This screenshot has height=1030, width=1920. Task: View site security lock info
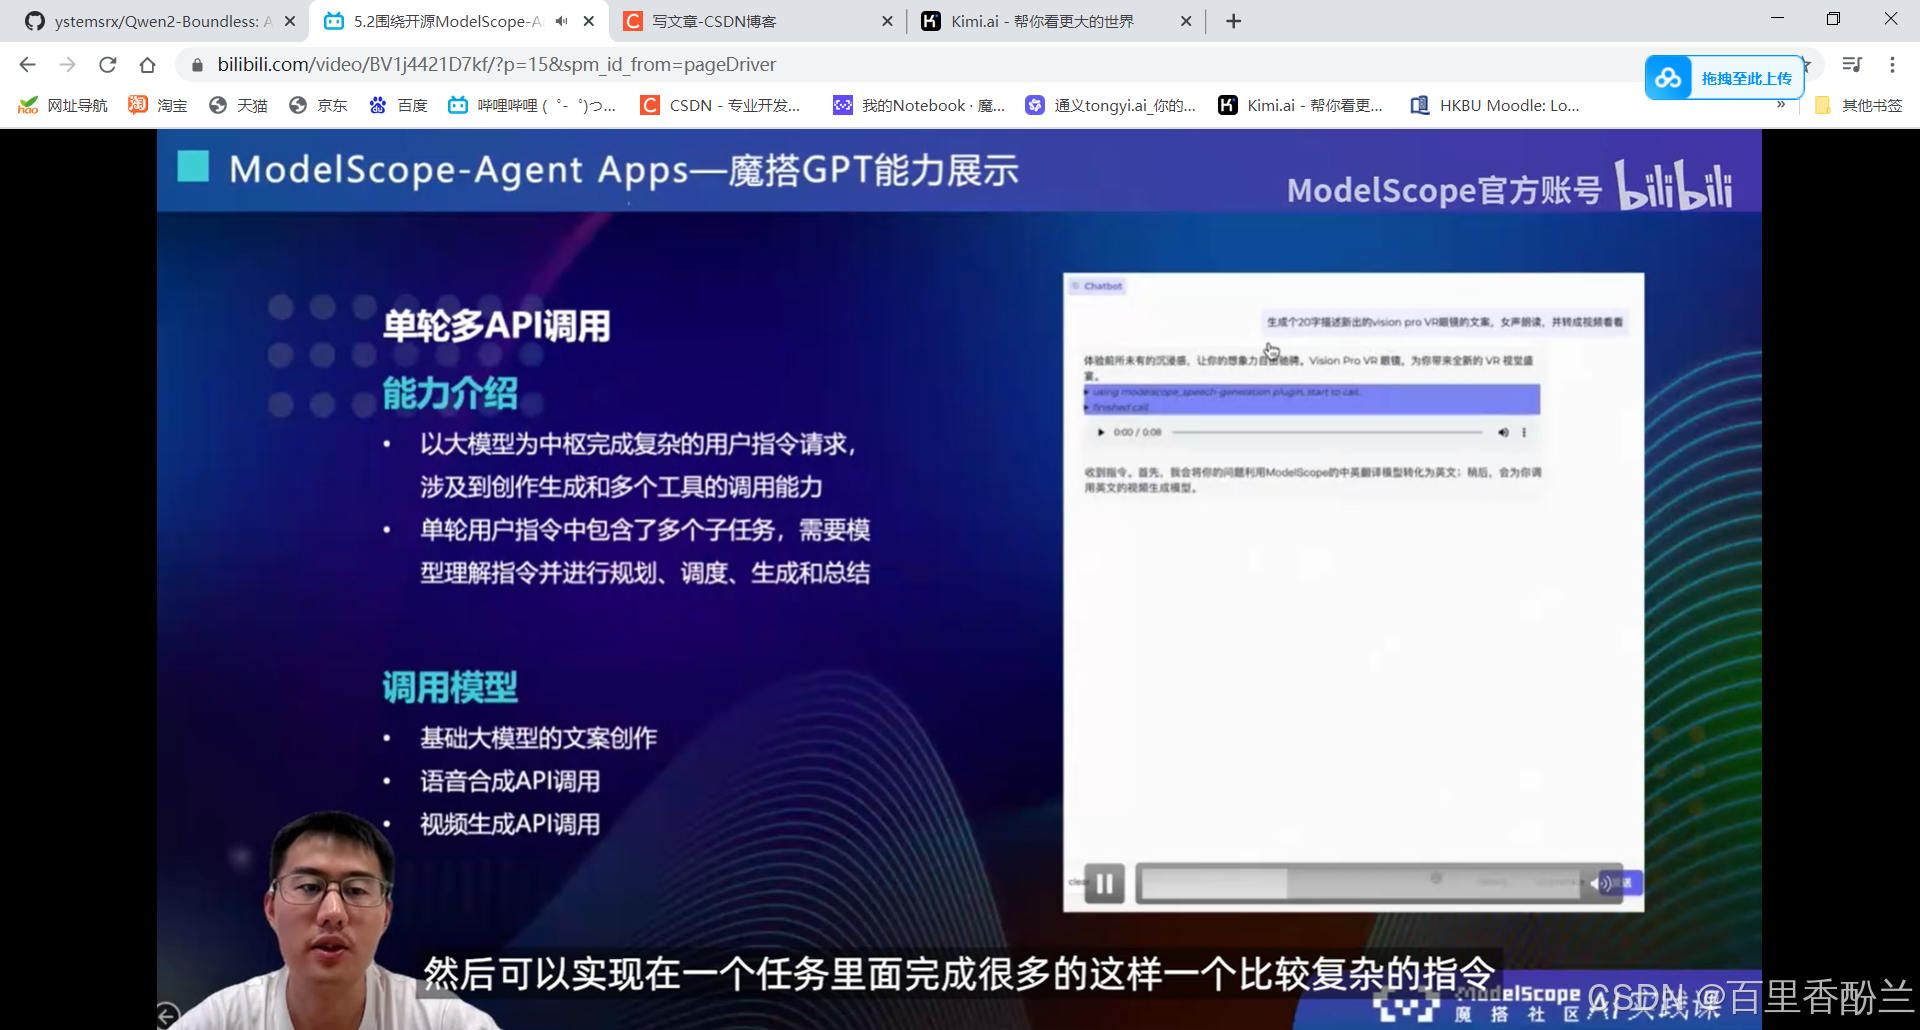(x=197, y=65)
